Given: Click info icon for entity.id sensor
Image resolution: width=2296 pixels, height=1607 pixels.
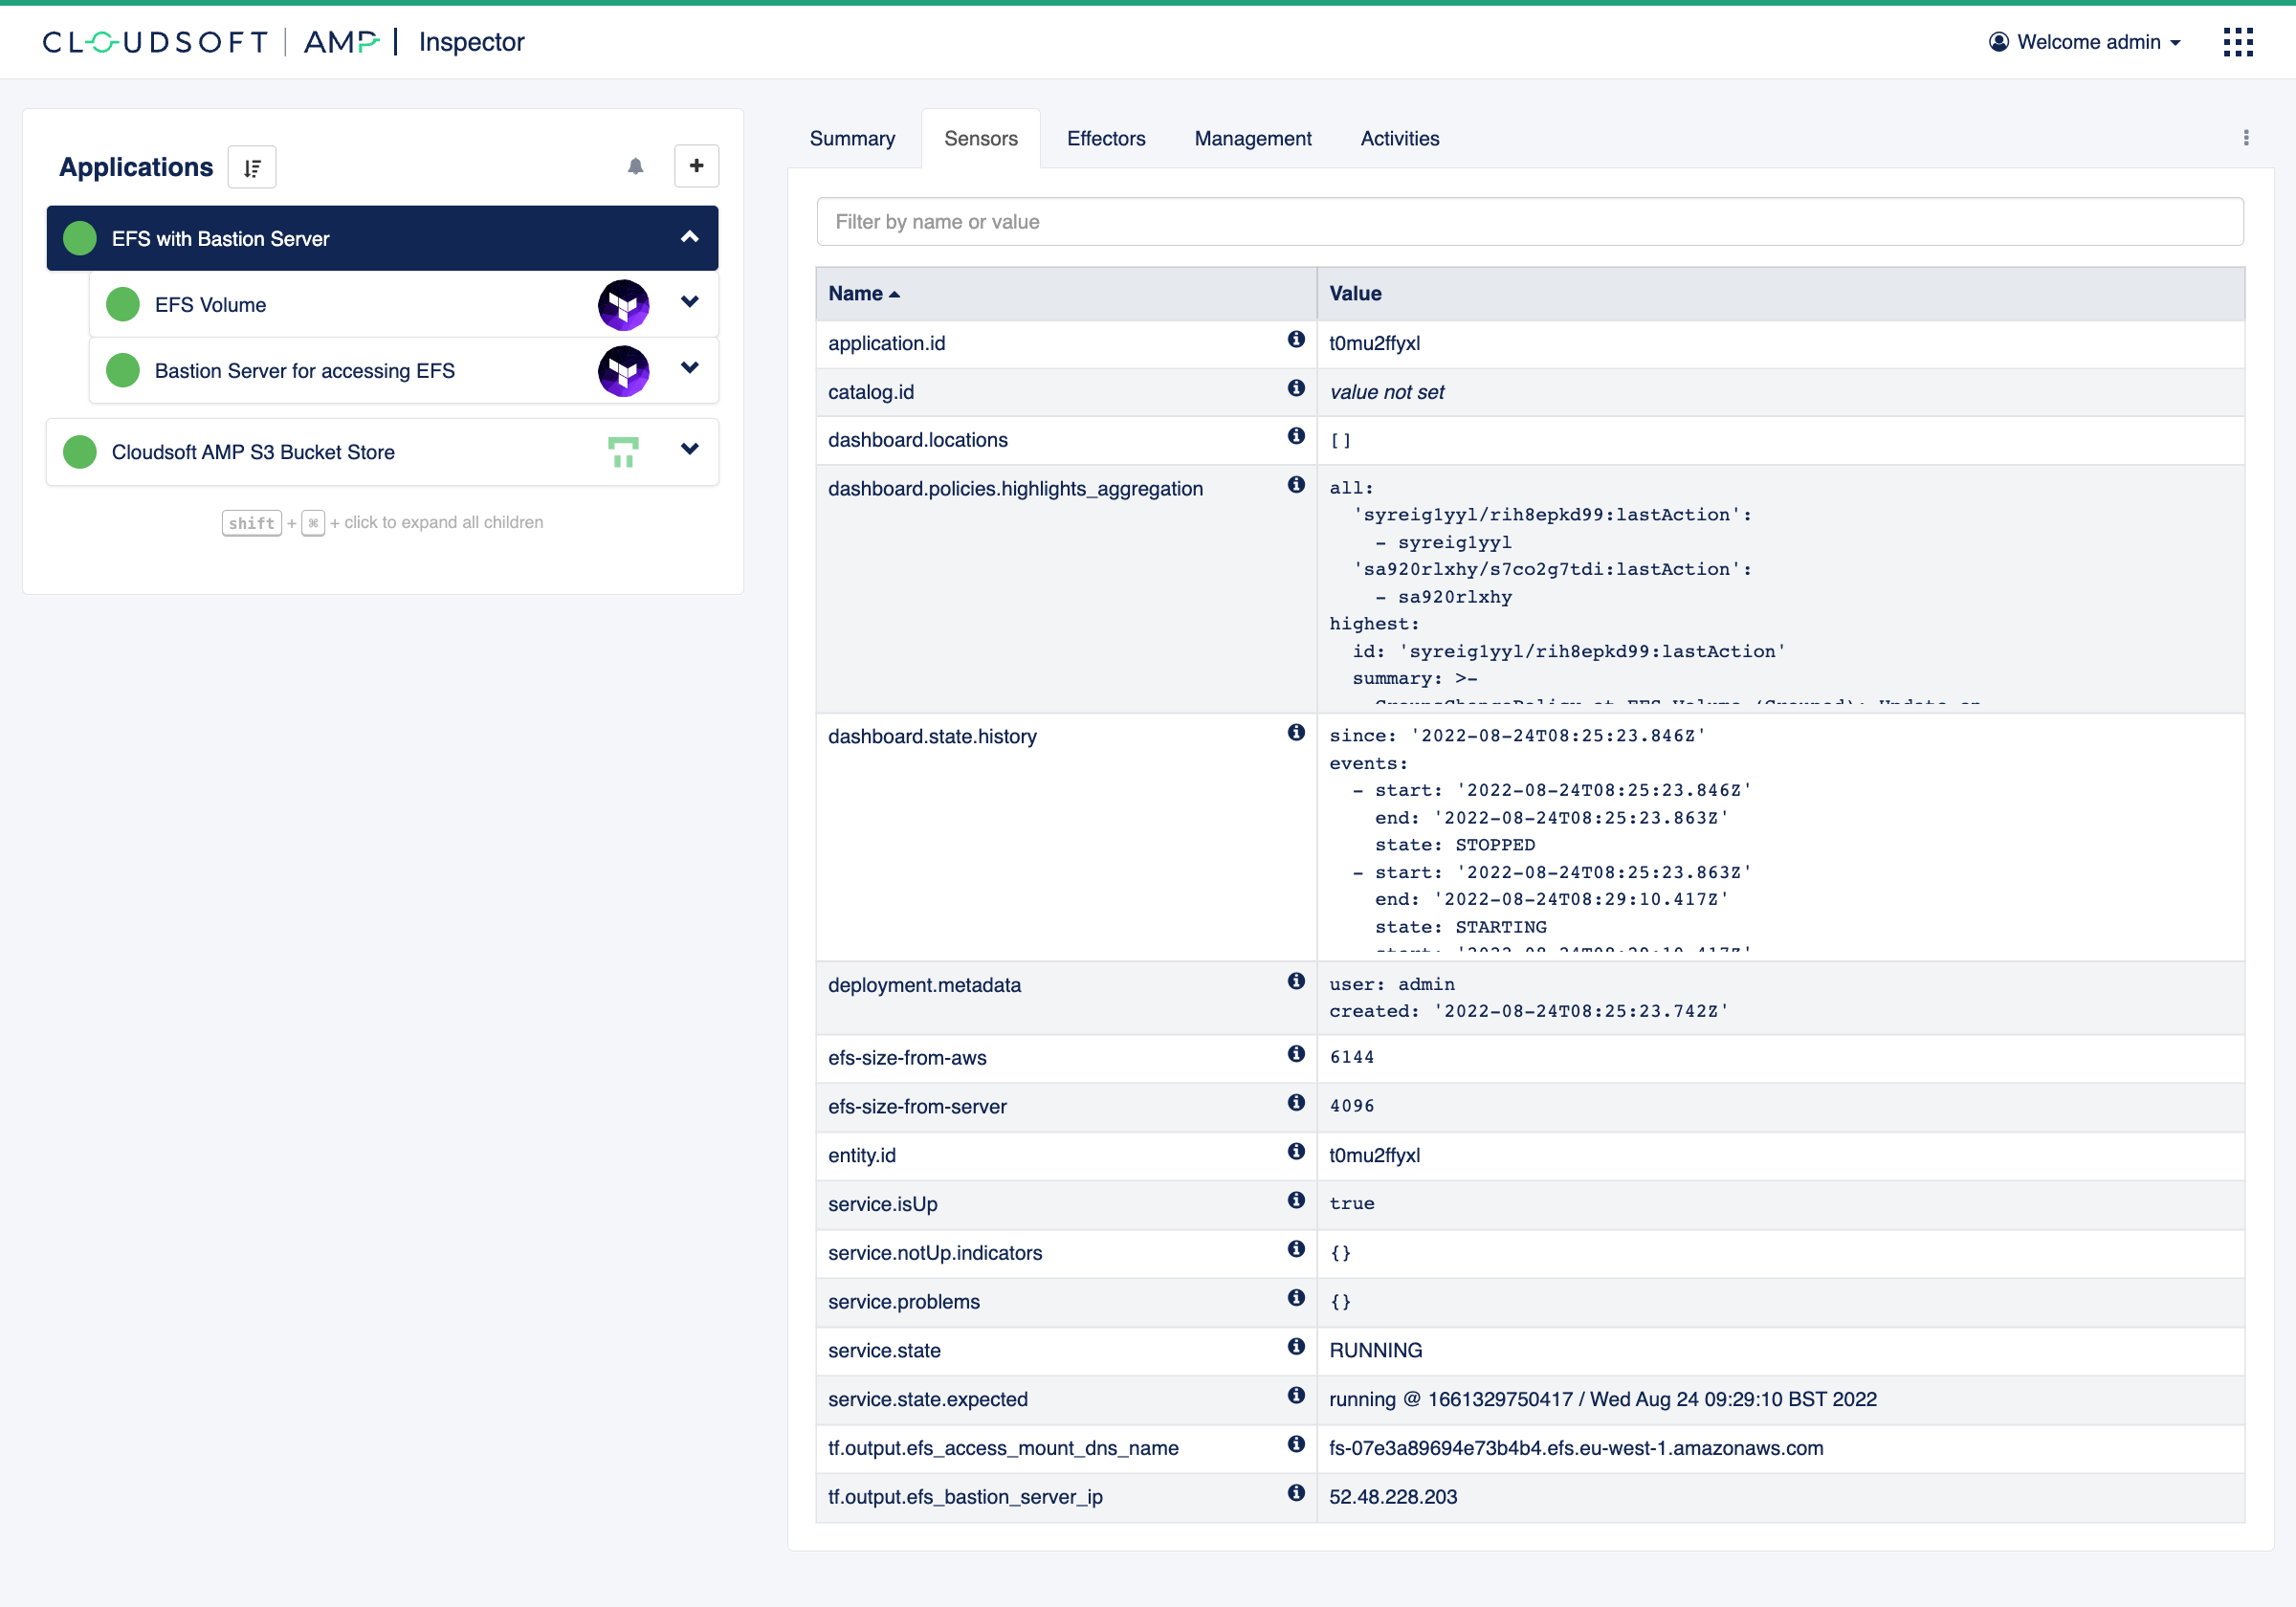Looking at the screenshot, I should tap(1296, 1152).
